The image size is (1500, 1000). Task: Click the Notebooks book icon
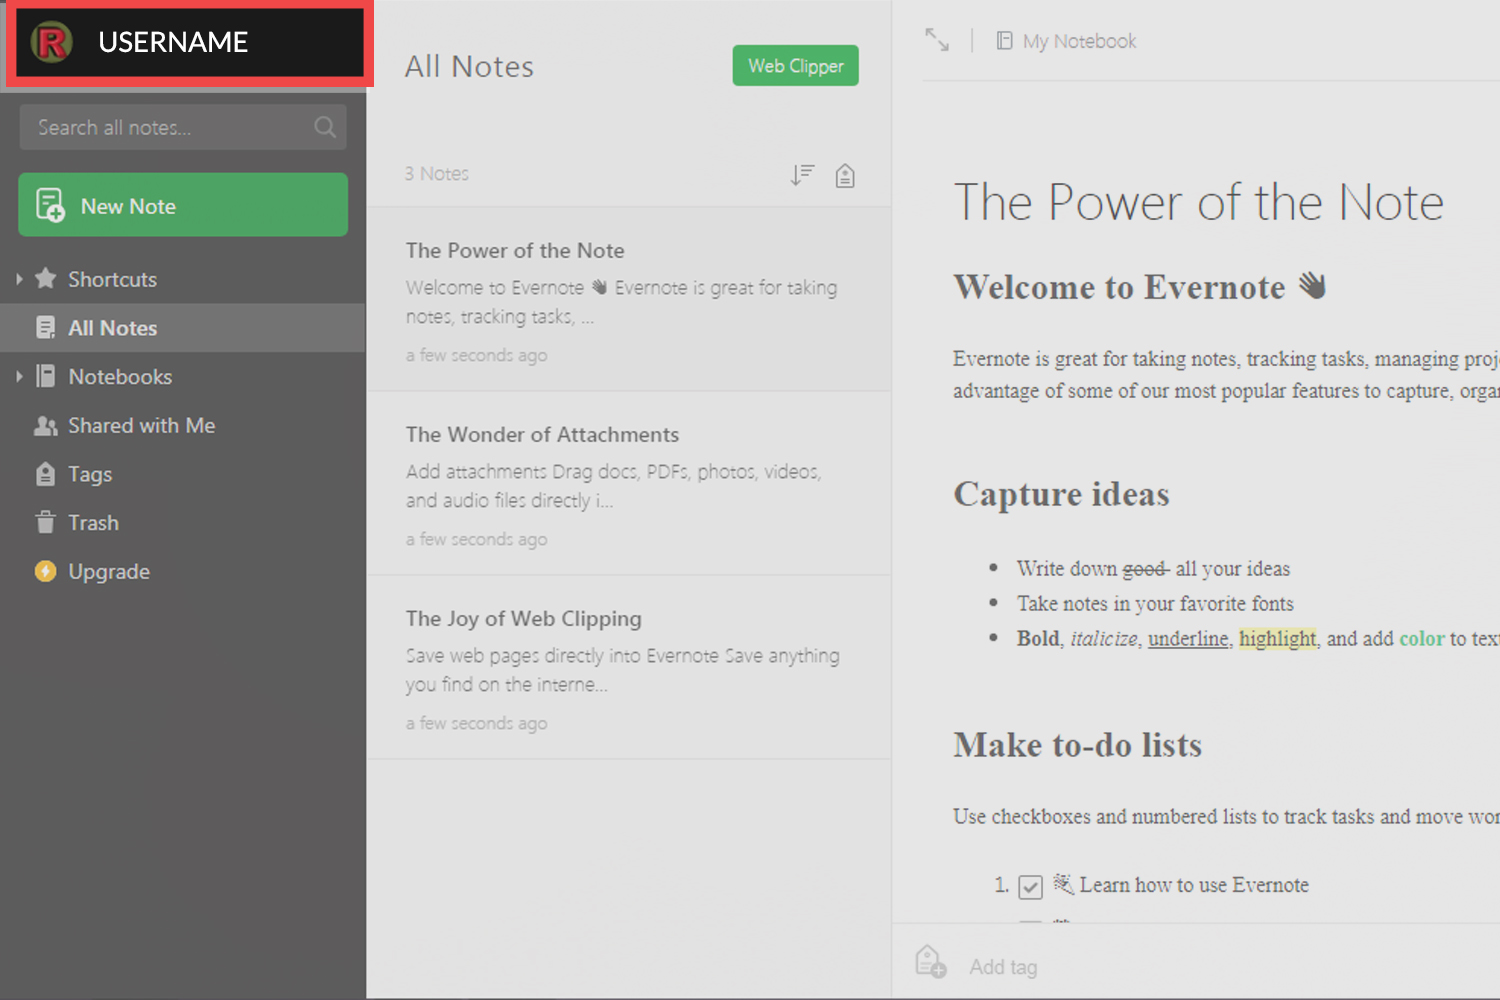[x=45, y=376]
